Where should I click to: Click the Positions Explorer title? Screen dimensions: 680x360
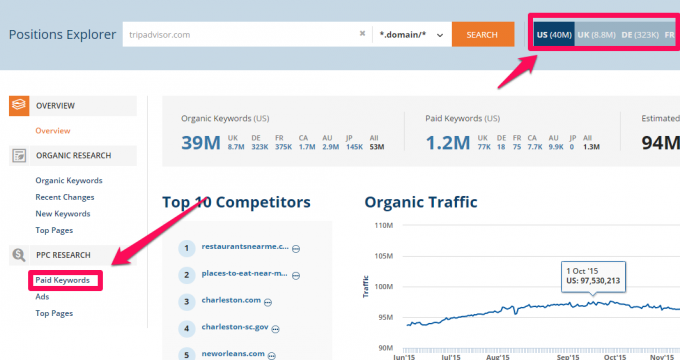coord(62,35)
